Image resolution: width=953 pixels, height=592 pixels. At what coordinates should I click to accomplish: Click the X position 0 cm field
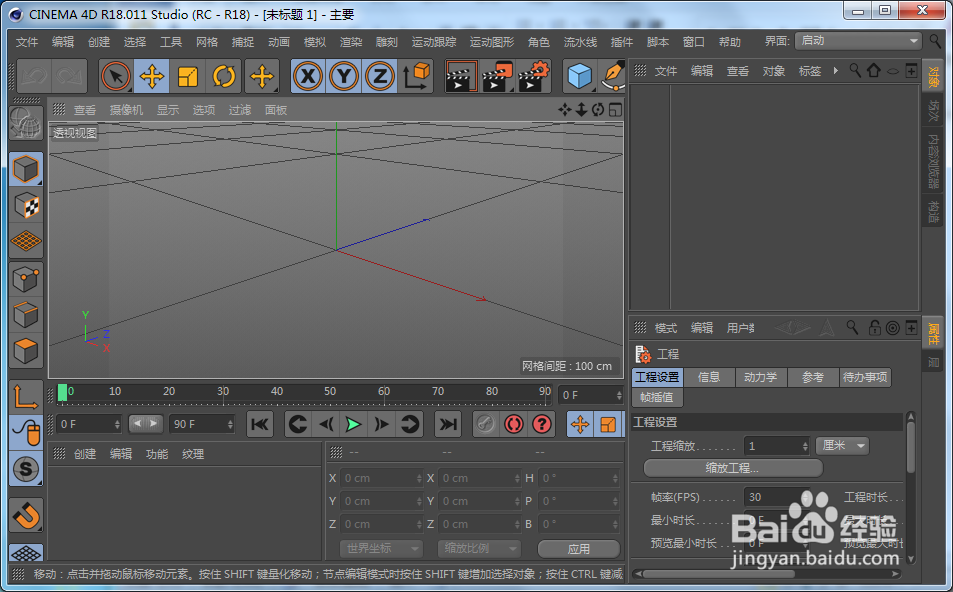pos(380,478)
